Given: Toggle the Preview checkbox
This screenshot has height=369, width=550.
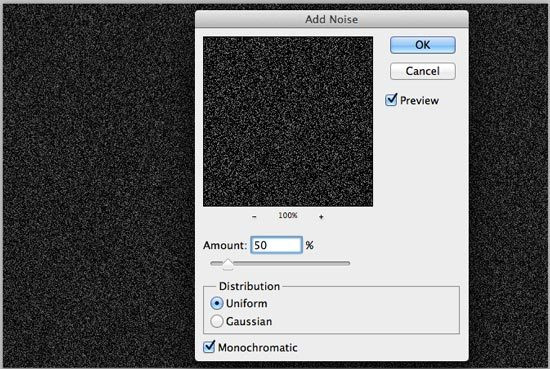Looking at the screenshot, I should pyautogui.click(x=391, y=100).
